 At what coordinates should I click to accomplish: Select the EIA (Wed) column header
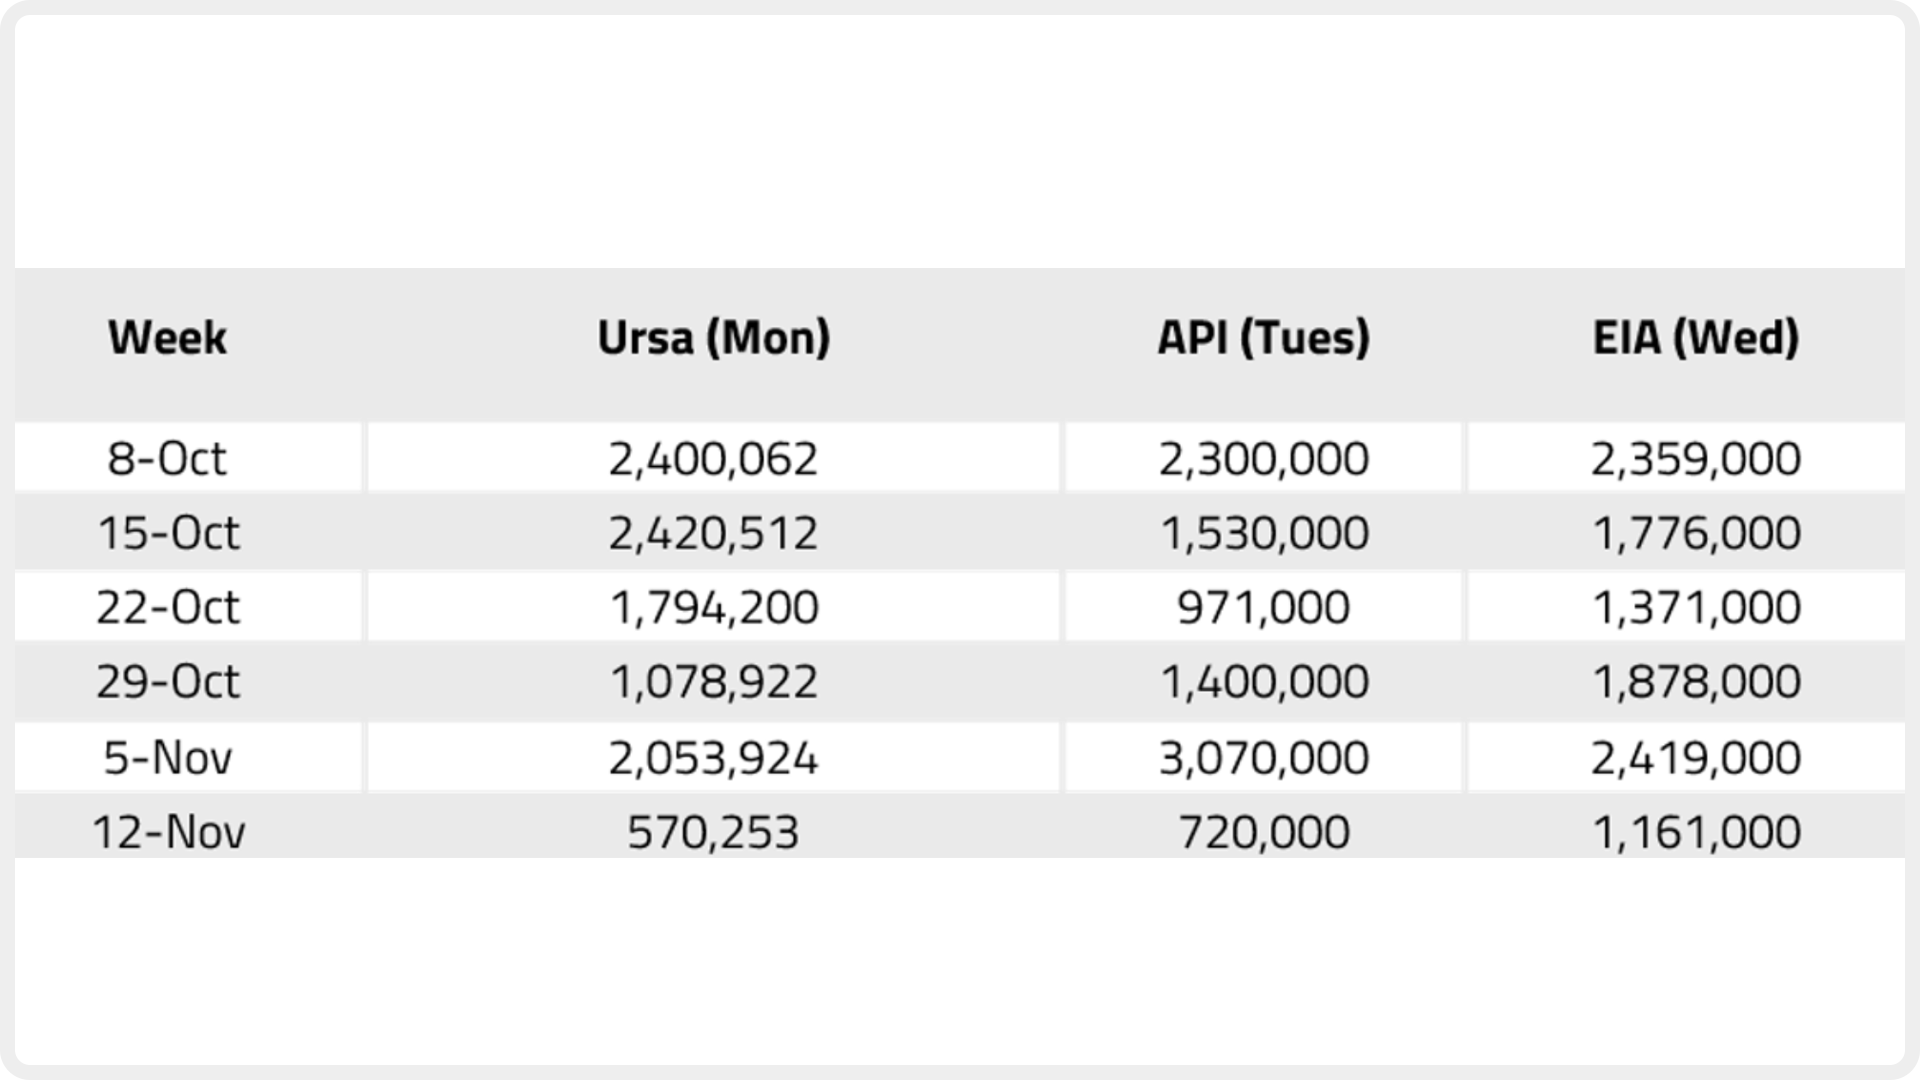point(1696,338)
